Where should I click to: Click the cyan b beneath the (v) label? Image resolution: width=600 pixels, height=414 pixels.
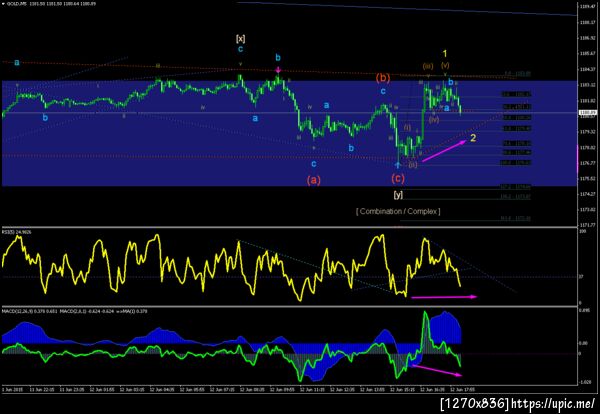pos(451,82)
